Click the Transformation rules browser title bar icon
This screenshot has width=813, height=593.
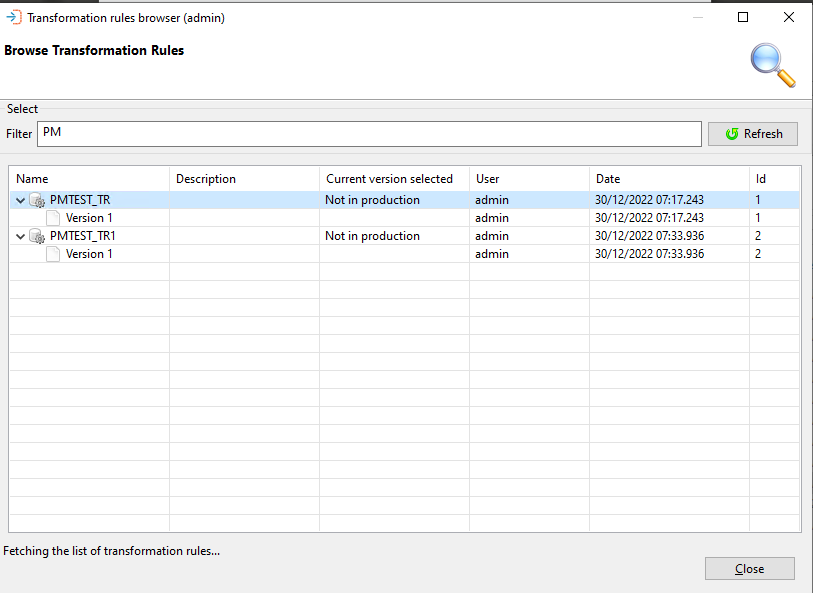point(14,18)
